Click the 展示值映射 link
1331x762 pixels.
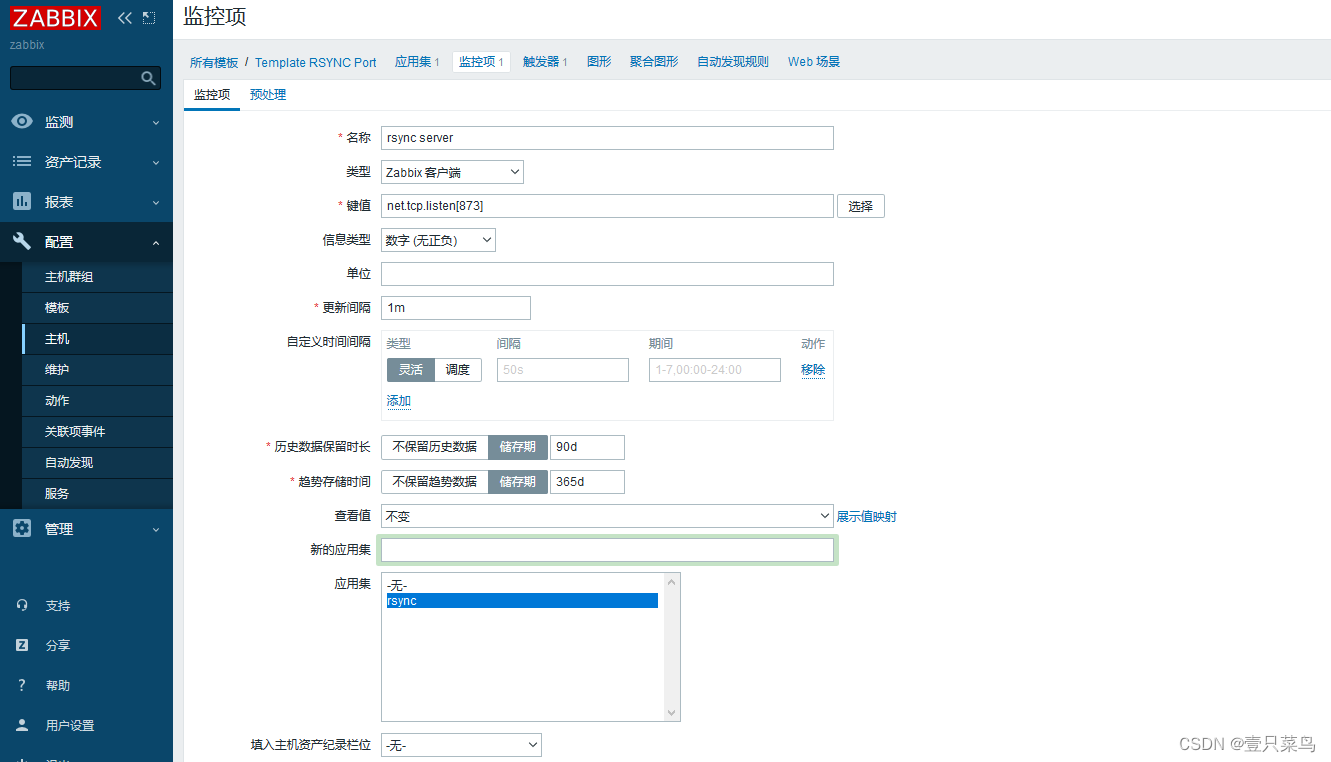[x=867, y=516]
